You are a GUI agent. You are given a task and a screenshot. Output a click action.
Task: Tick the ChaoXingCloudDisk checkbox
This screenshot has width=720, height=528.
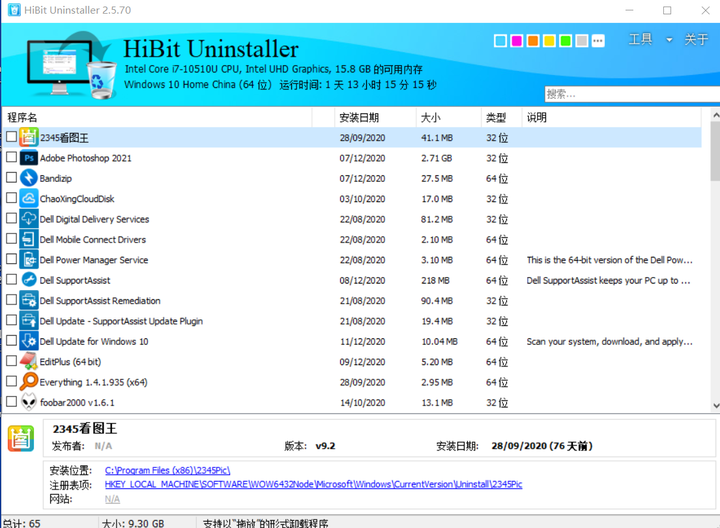point(11,198)
